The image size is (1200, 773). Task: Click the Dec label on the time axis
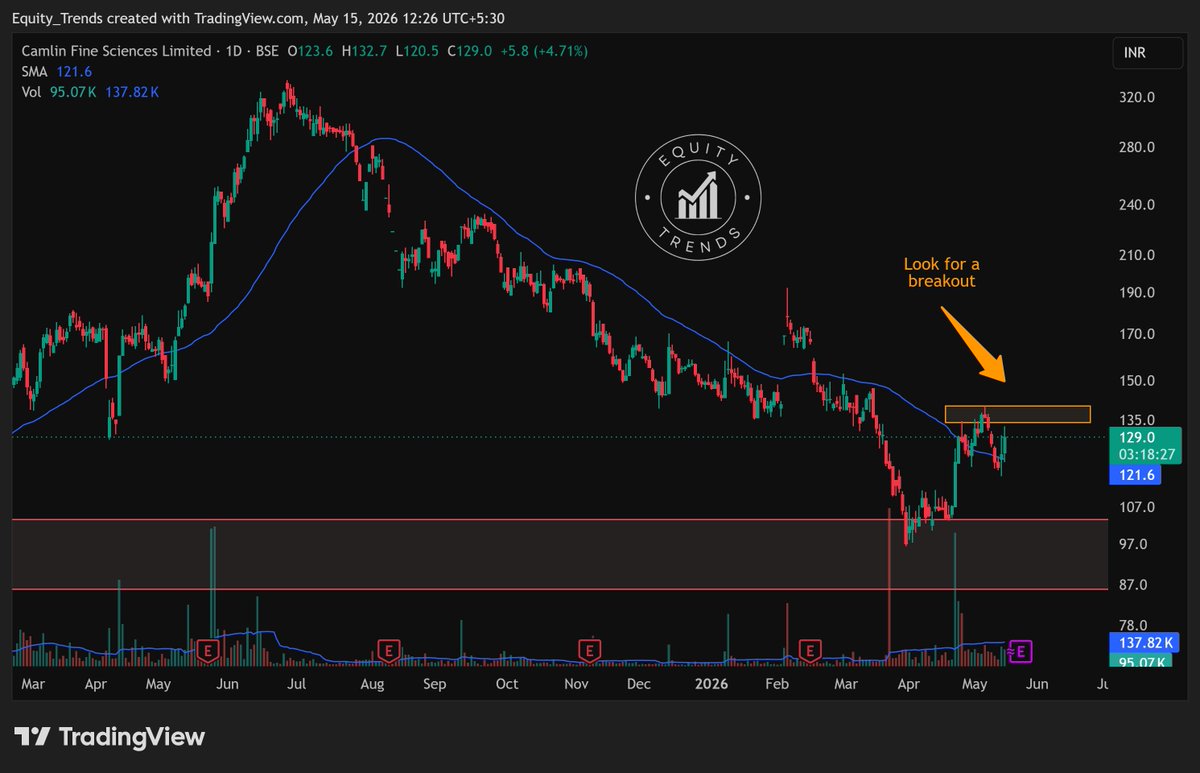(x=638, y=685)
